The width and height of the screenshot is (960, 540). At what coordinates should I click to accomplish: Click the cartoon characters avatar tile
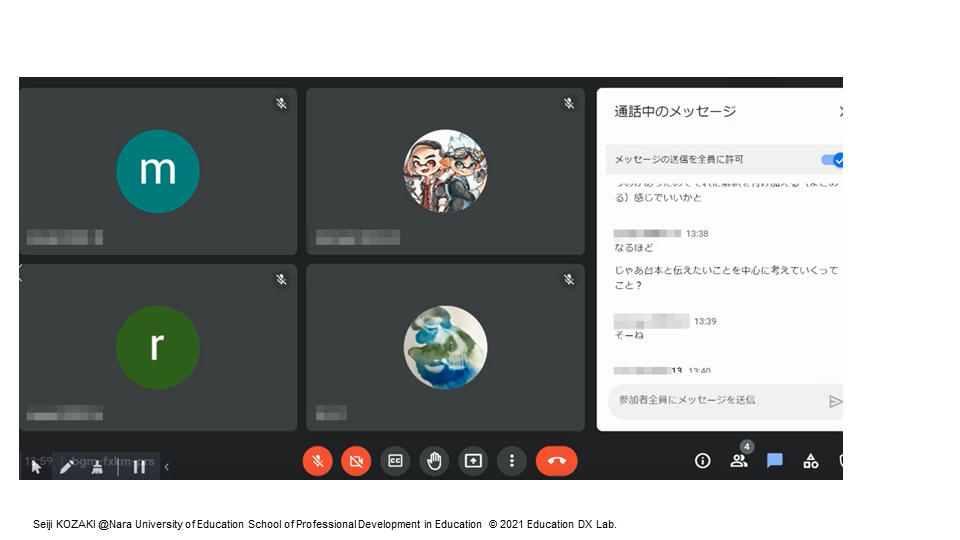coord(445,171)
